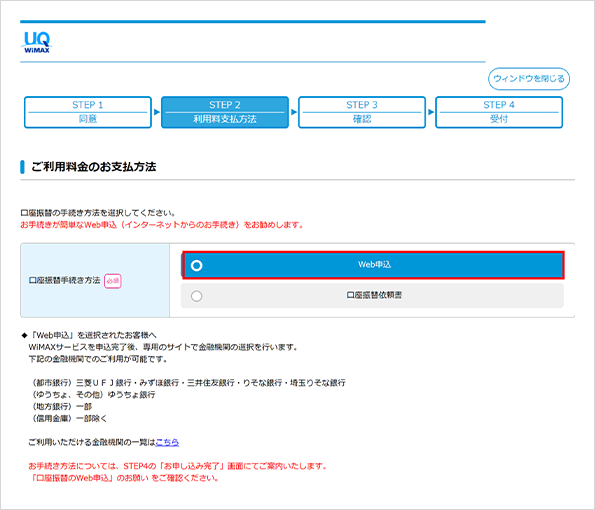Viewport: 595px width, 510px height.
Task: Click the red text recommending Web申込
Action: 162,225
